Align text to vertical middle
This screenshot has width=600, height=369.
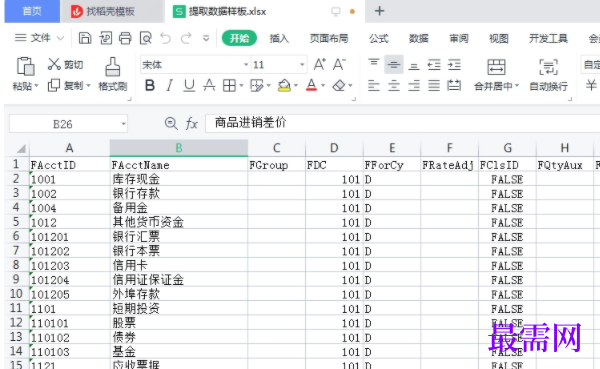click(394, 65)
